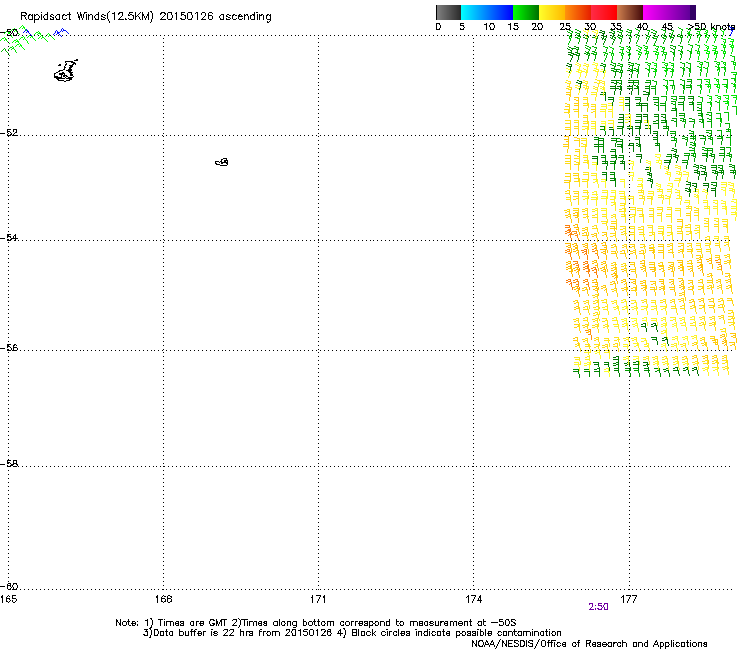Click the latitude label '-60'
The width and height of the screenshot is (740, 650).
(9, 586)
